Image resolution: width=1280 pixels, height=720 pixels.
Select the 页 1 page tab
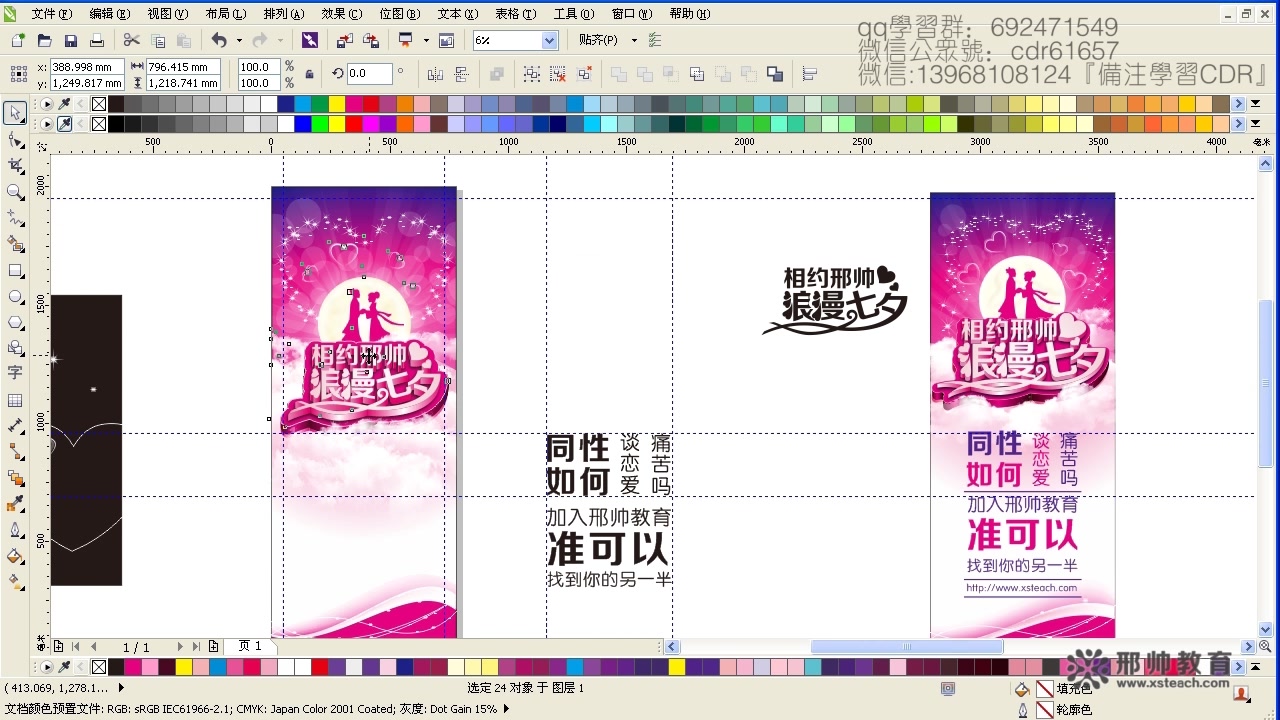pos(249,647)
